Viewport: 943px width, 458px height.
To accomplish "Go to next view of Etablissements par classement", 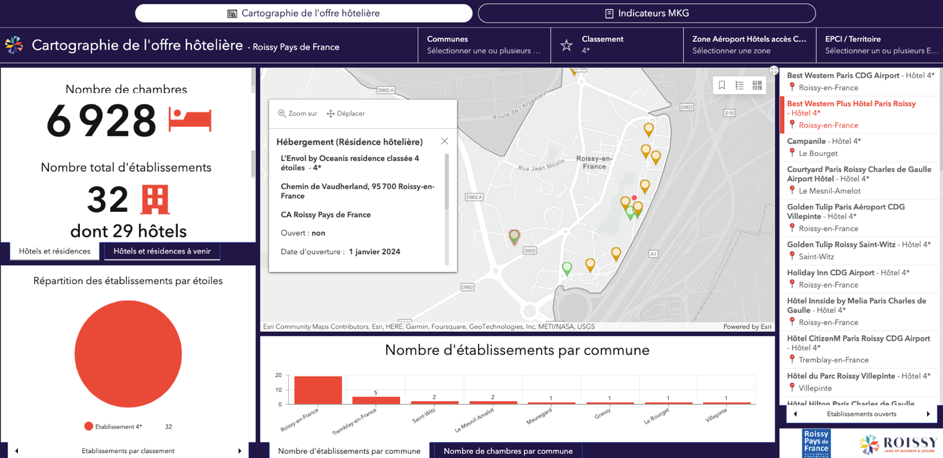I will [x=240, y=450].
